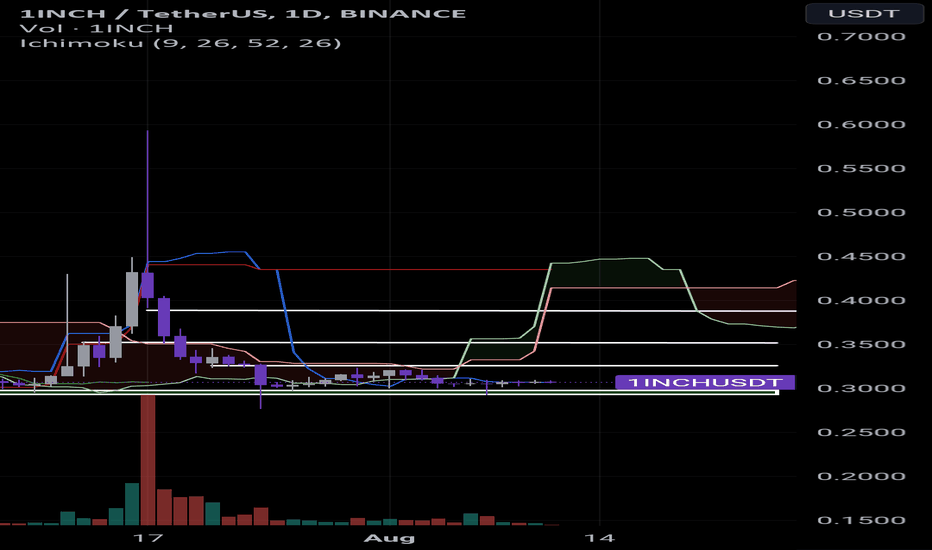
Task: Select the thick white support line near 0.3000
Action: (x=389, y=392)
